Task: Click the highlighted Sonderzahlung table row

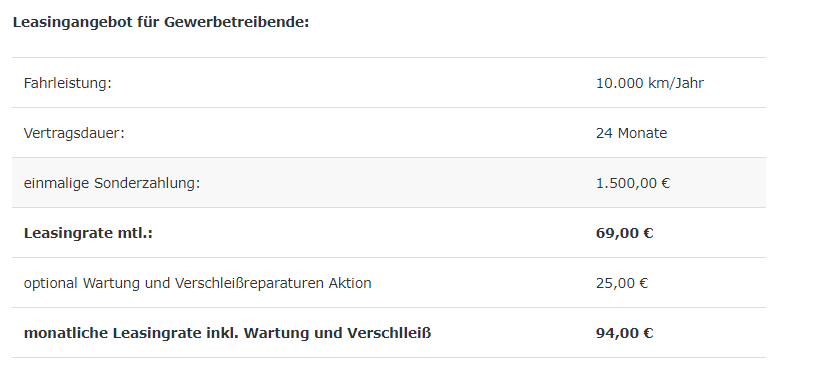Action: [389, 183]
